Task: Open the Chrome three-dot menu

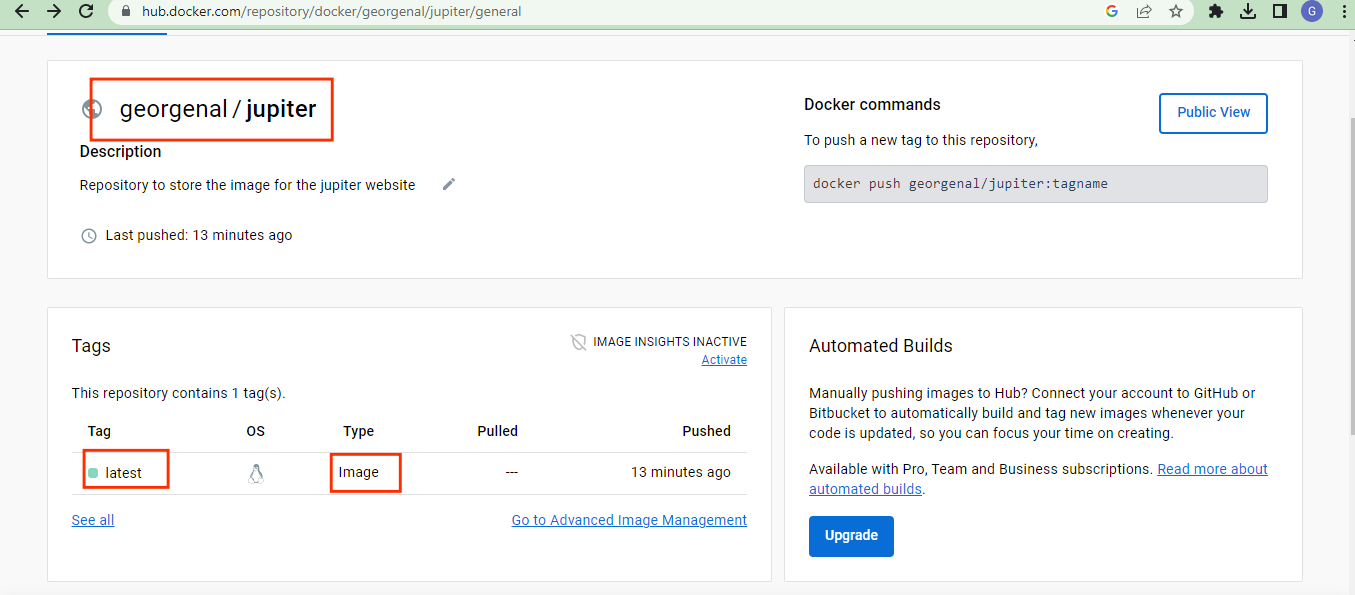Action: (x=1343, y=12)
